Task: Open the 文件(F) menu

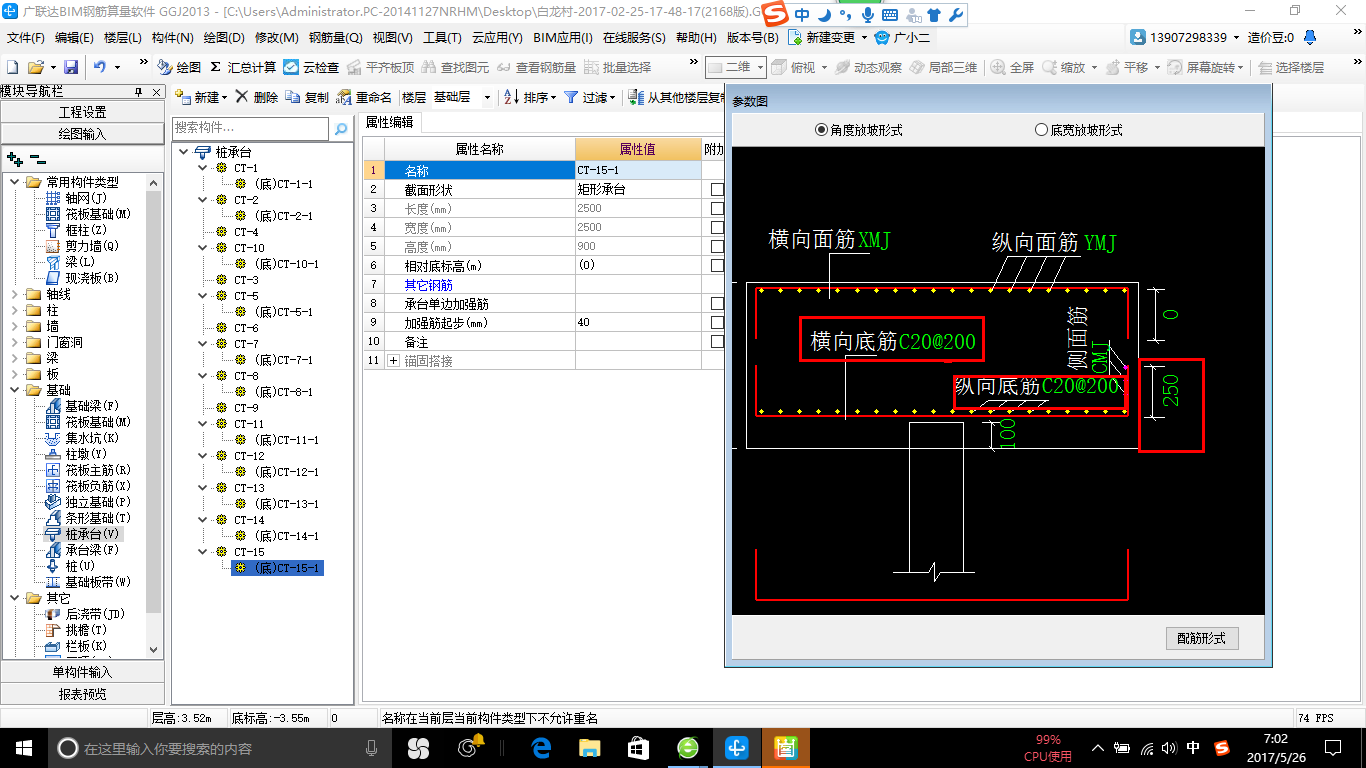Action: (x=26, y=38)
